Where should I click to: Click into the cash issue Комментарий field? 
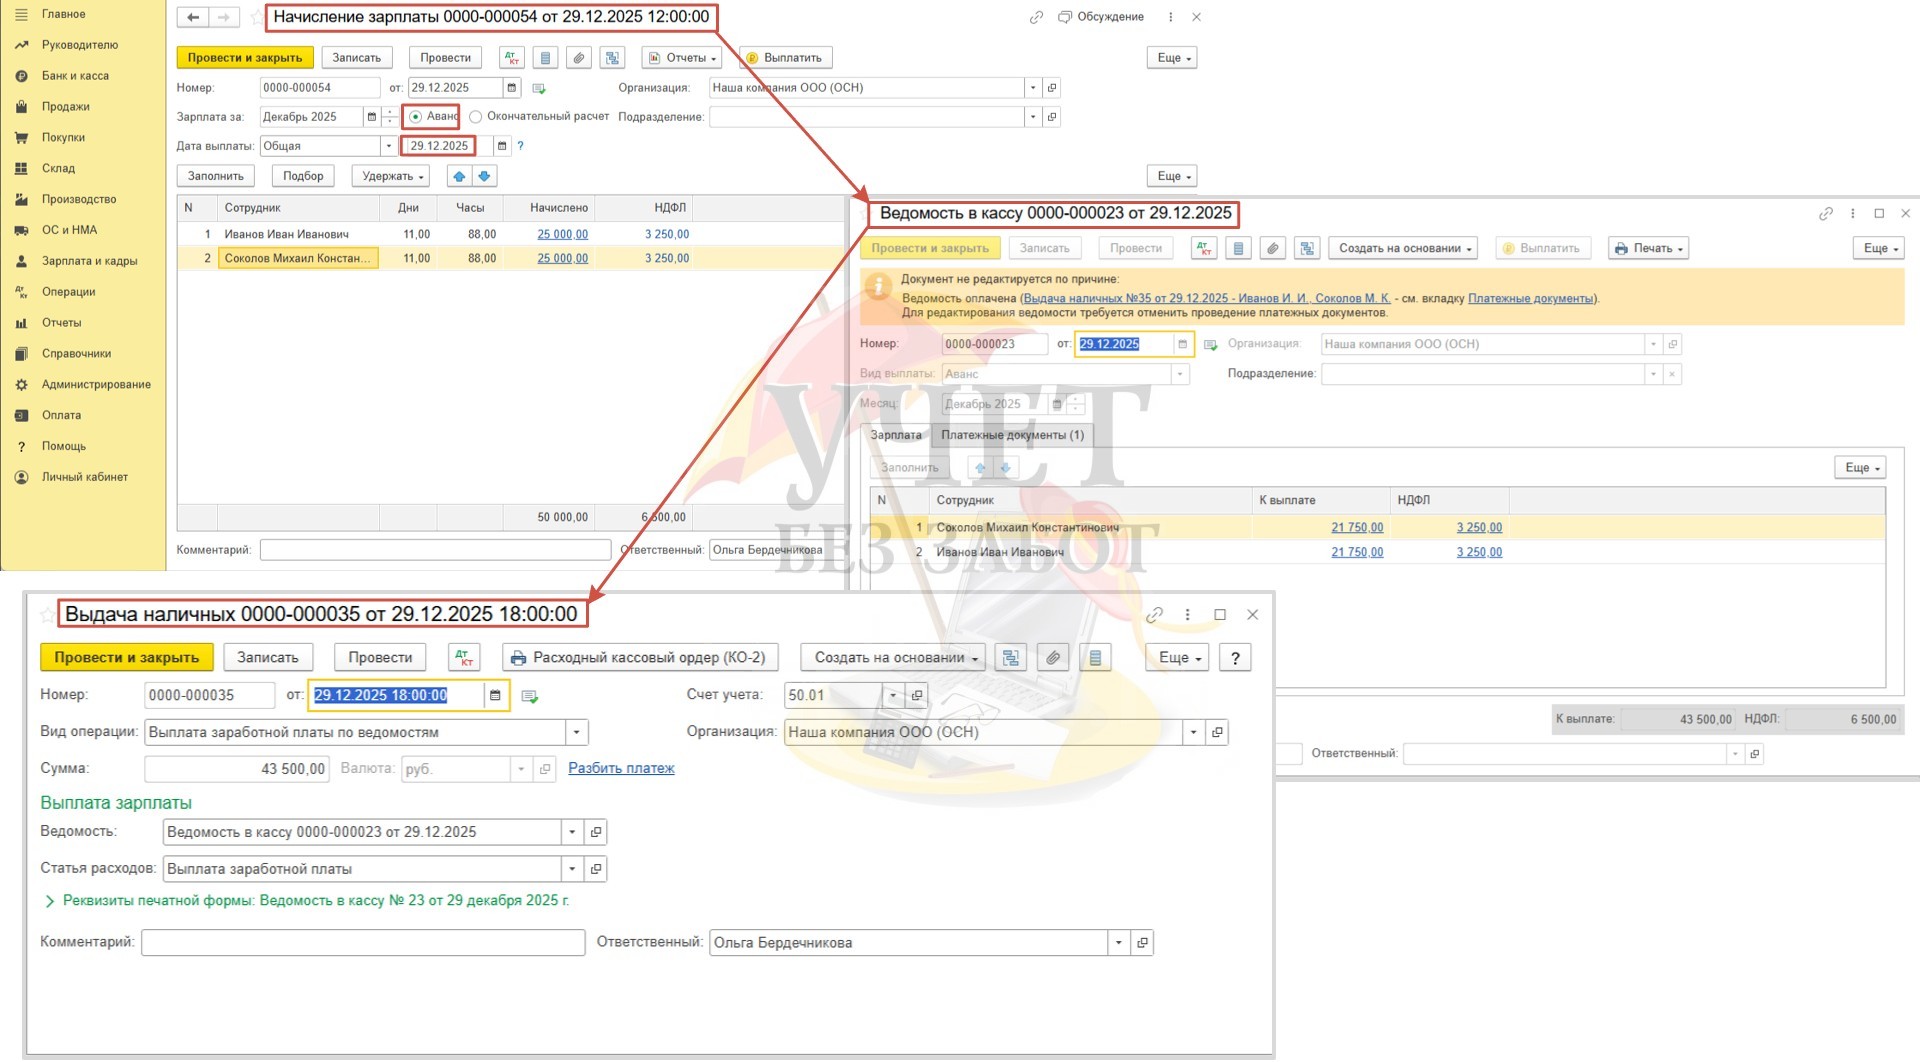point(362,942)
